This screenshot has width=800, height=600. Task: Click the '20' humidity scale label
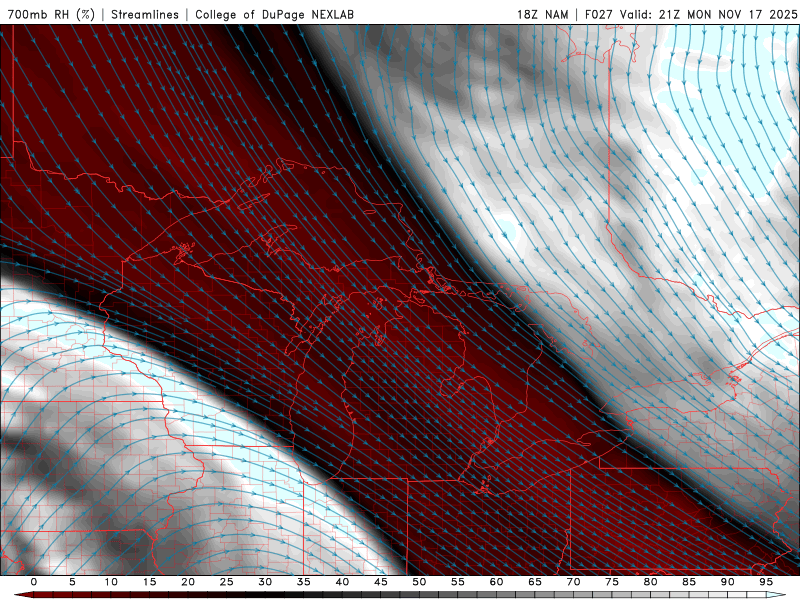(x=188, y=582)
